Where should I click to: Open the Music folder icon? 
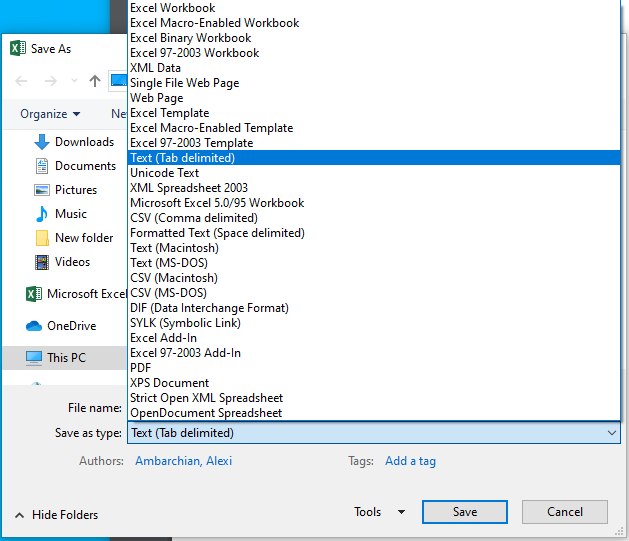(42, 214)
